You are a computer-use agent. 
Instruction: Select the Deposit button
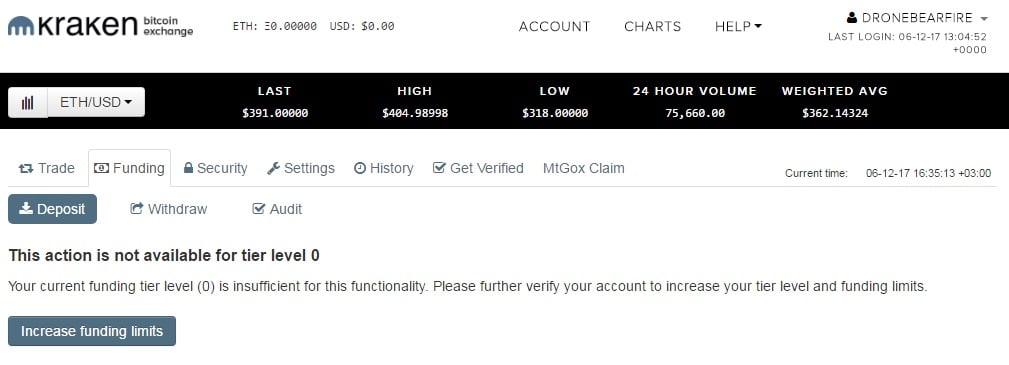52,209
